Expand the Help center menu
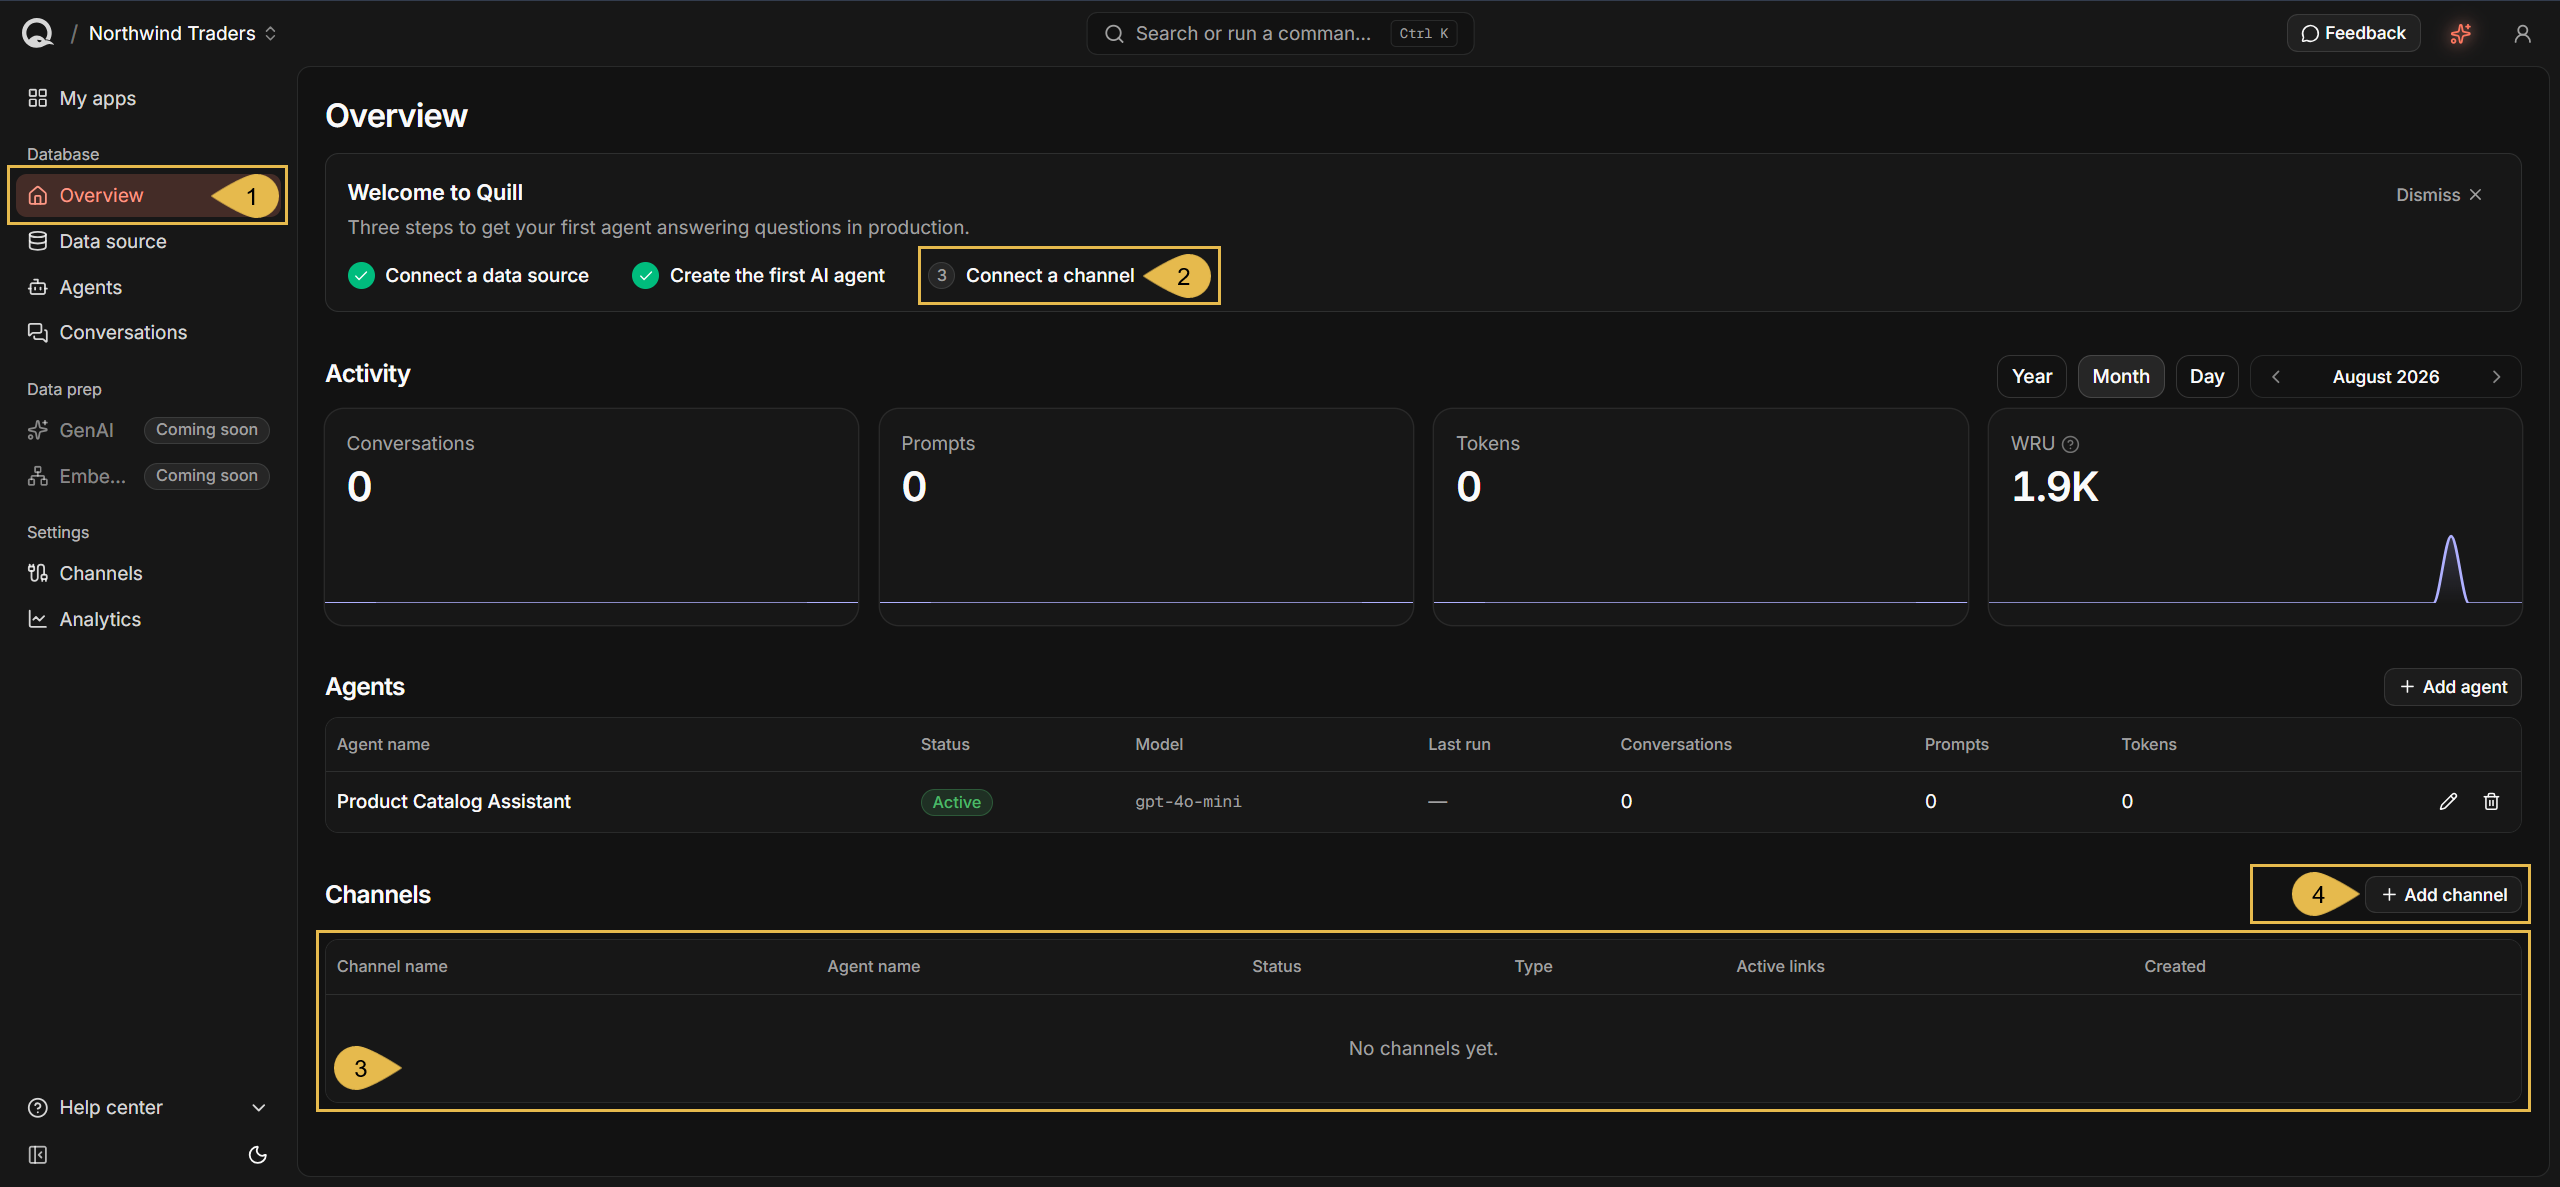Image resolution: width=2560 pixels, height=1187 pixels. (x=148, y=1107)
